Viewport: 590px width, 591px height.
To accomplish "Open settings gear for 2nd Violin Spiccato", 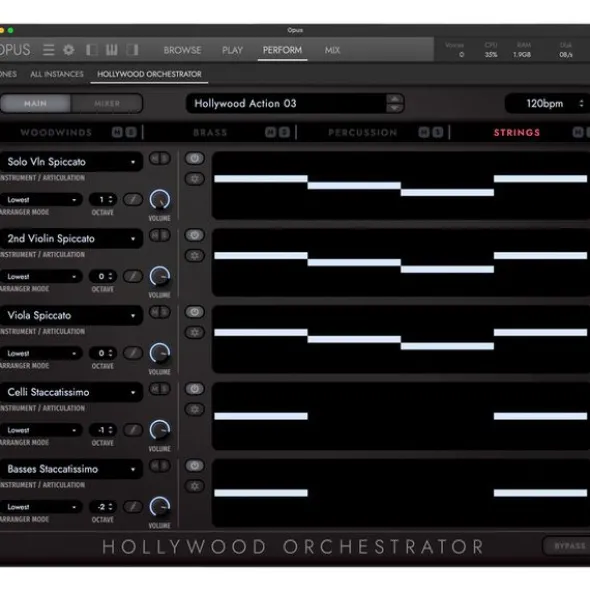I will 195,256.
